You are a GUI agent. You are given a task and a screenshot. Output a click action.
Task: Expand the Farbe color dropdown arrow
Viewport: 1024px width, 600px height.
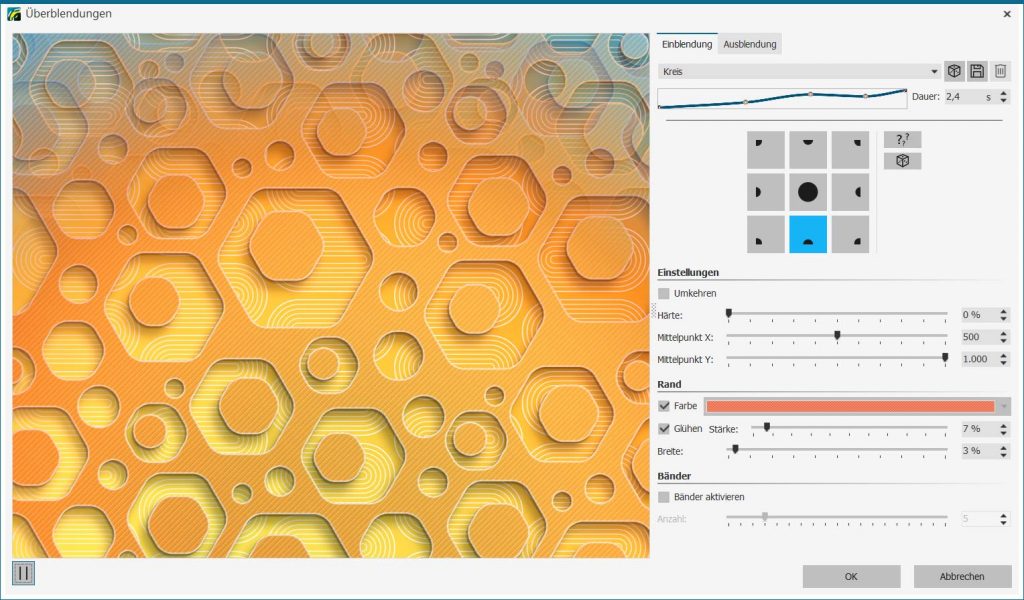(x=1003, y=406)
